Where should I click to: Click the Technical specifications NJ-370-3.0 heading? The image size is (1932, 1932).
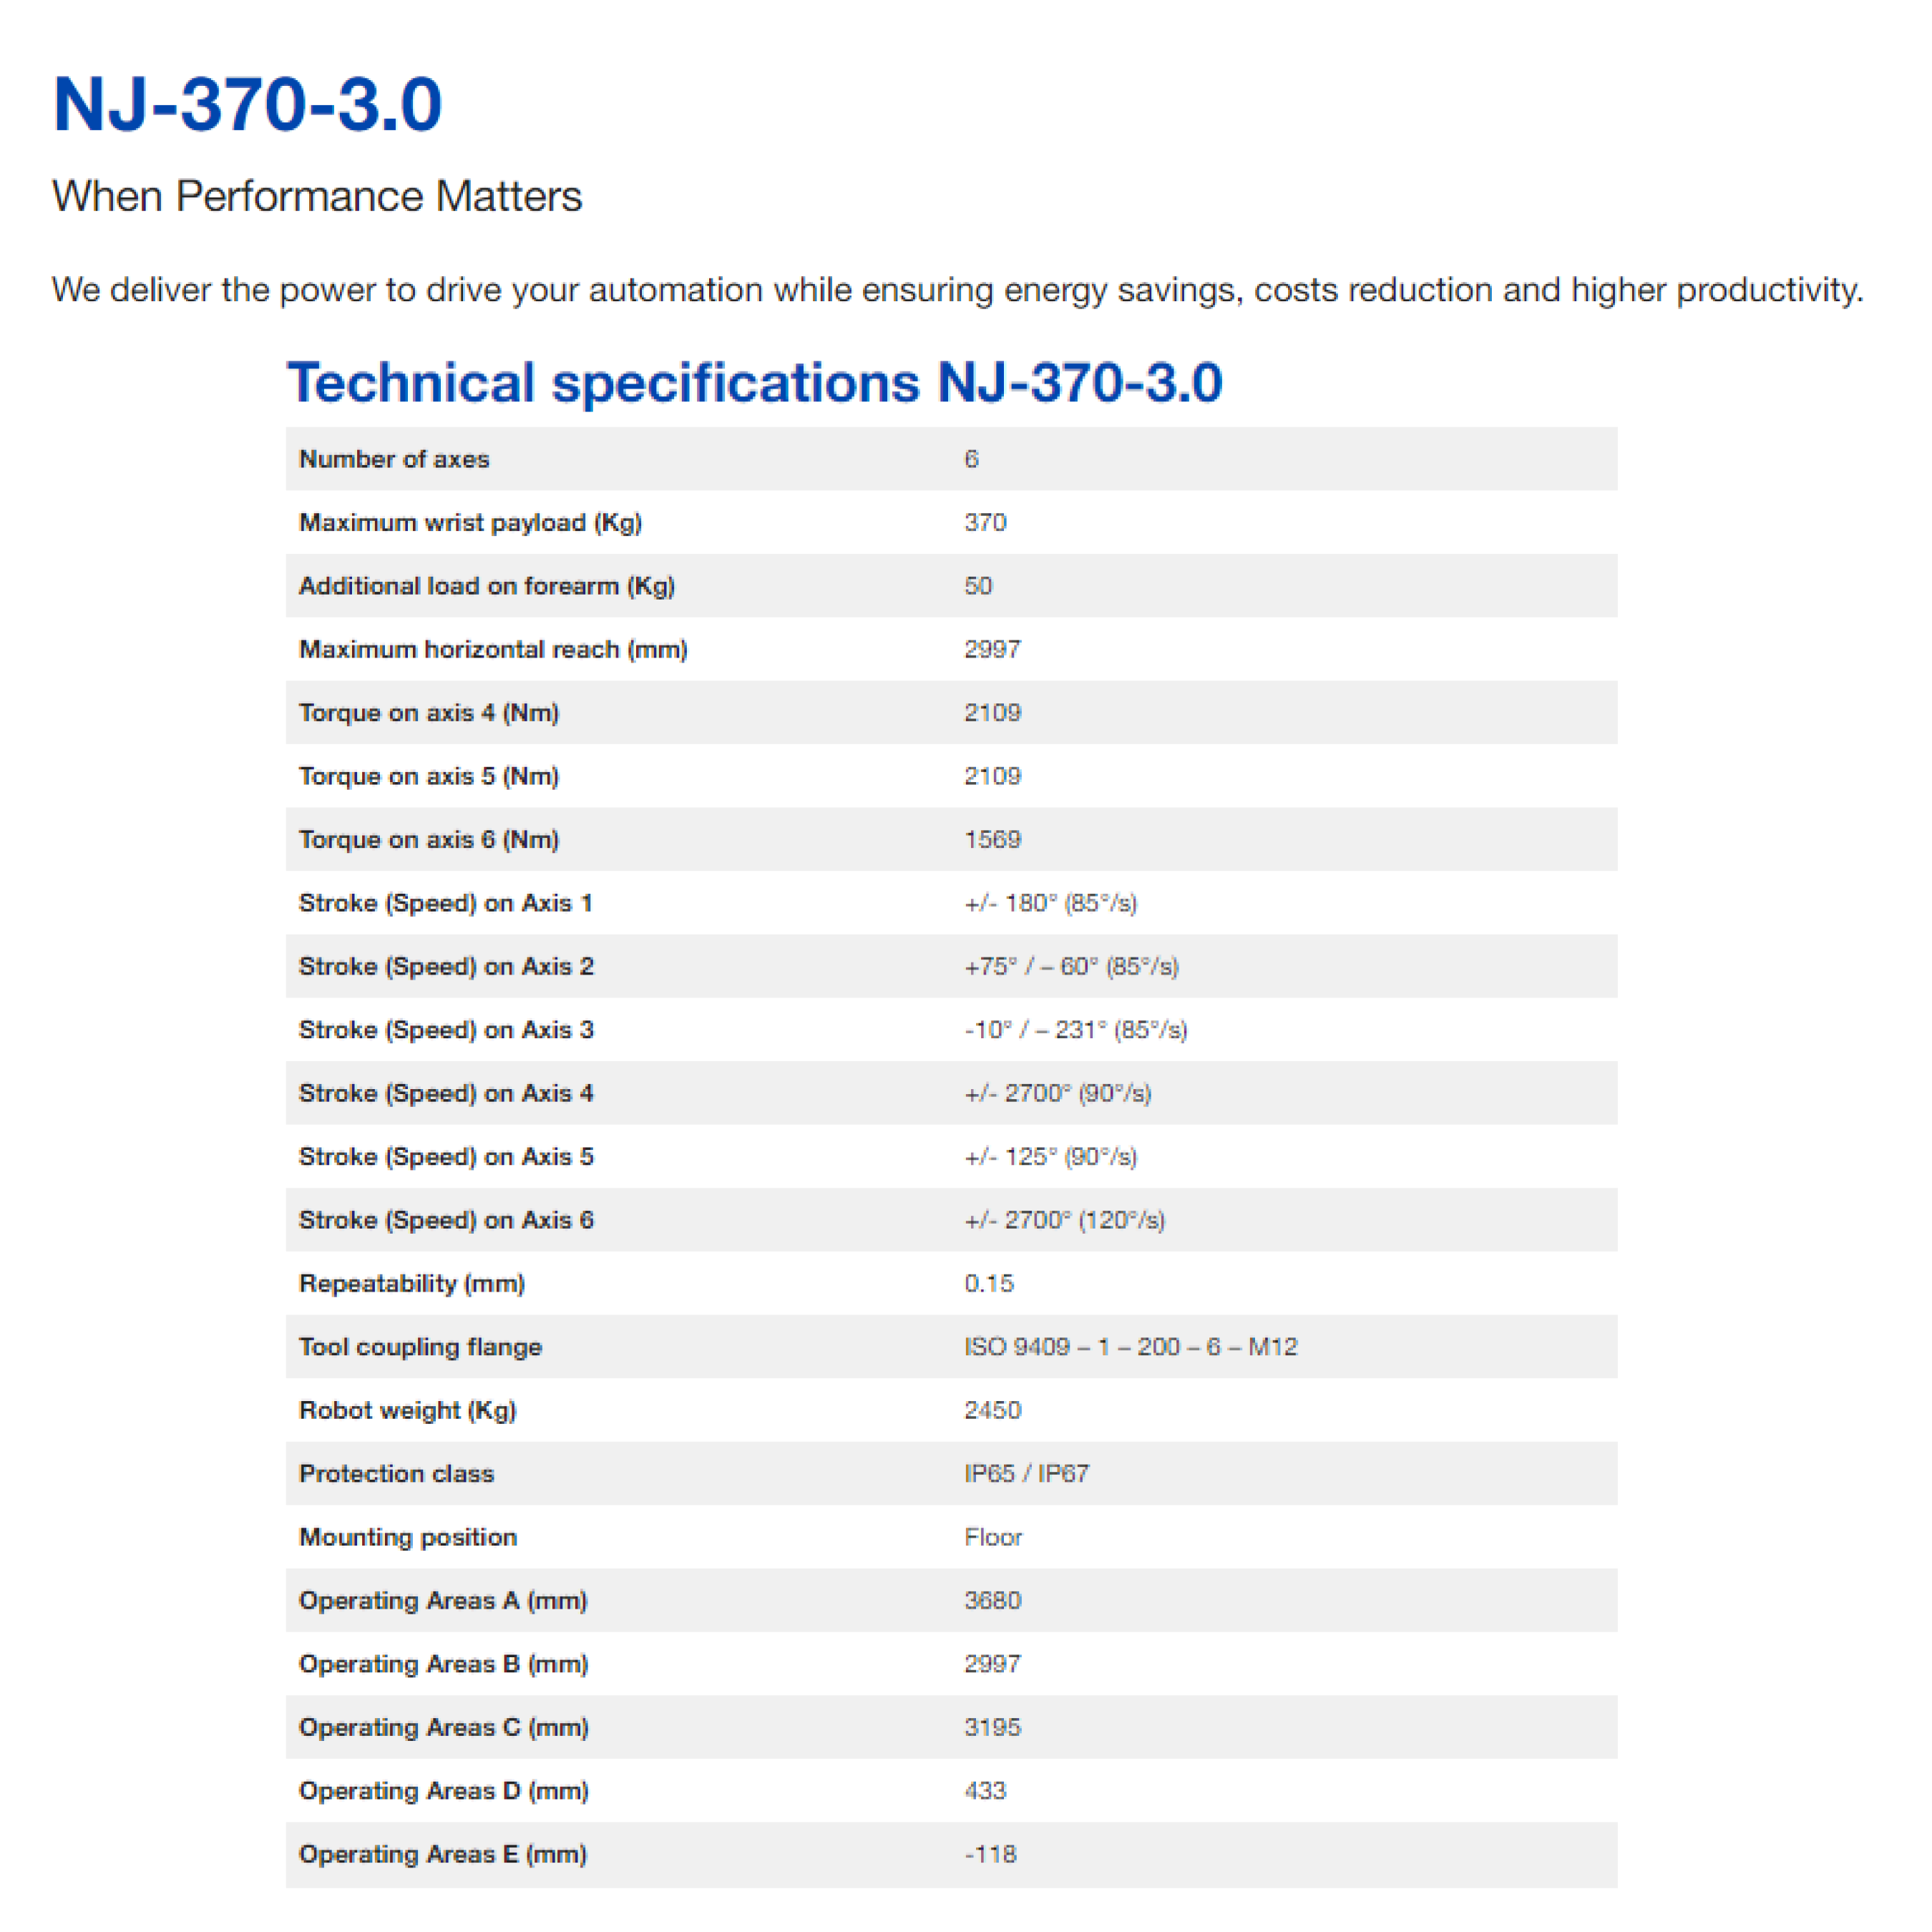click(x=754, y=382)
